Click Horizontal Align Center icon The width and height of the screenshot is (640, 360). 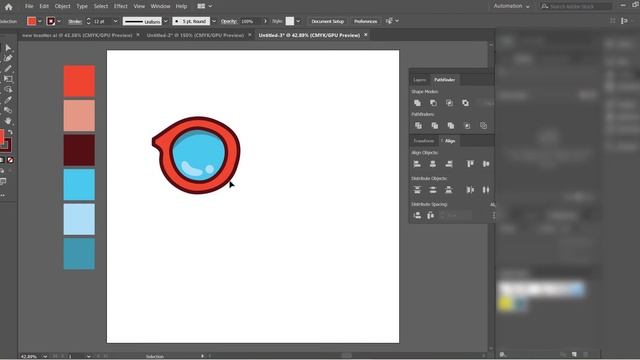pyautogui.click(x=433, y=164)
